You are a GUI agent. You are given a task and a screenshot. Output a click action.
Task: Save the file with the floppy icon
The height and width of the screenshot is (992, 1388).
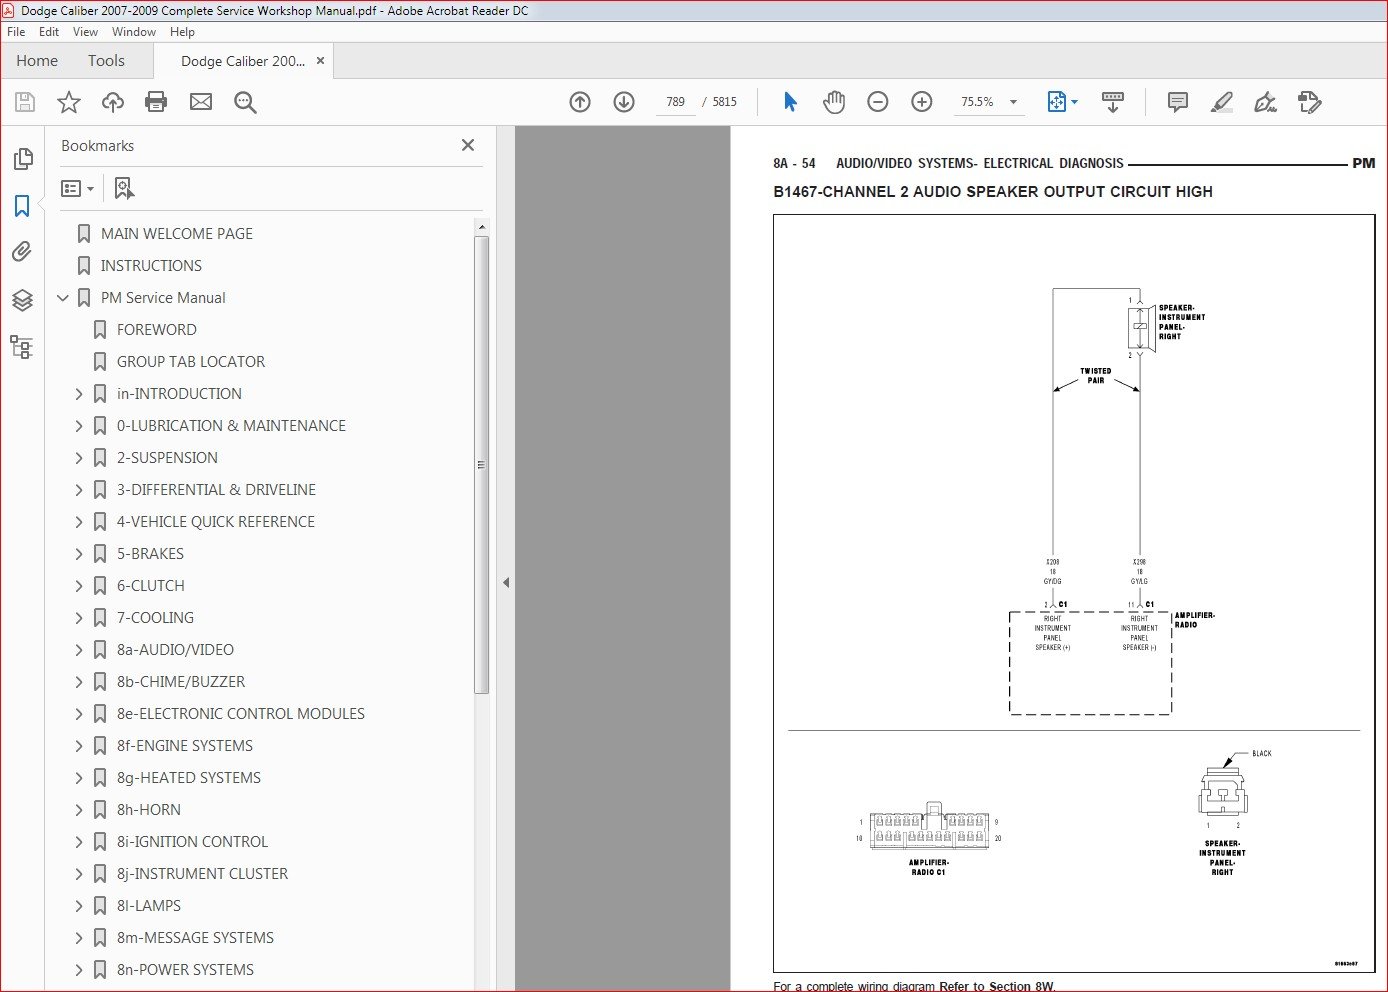tap(25, 102)
